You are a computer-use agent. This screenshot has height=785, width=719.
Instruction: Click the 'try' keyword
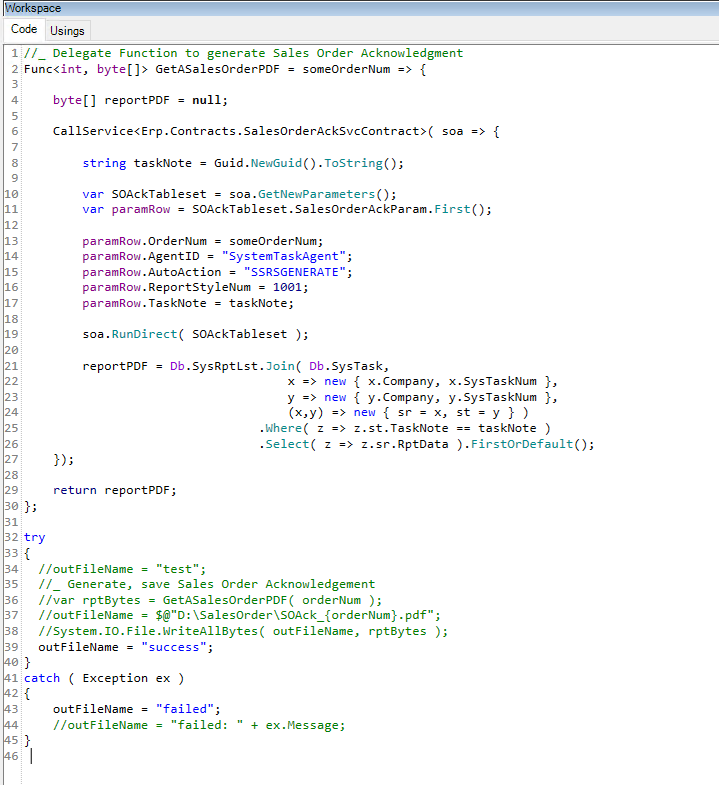(x=35, y=538)
